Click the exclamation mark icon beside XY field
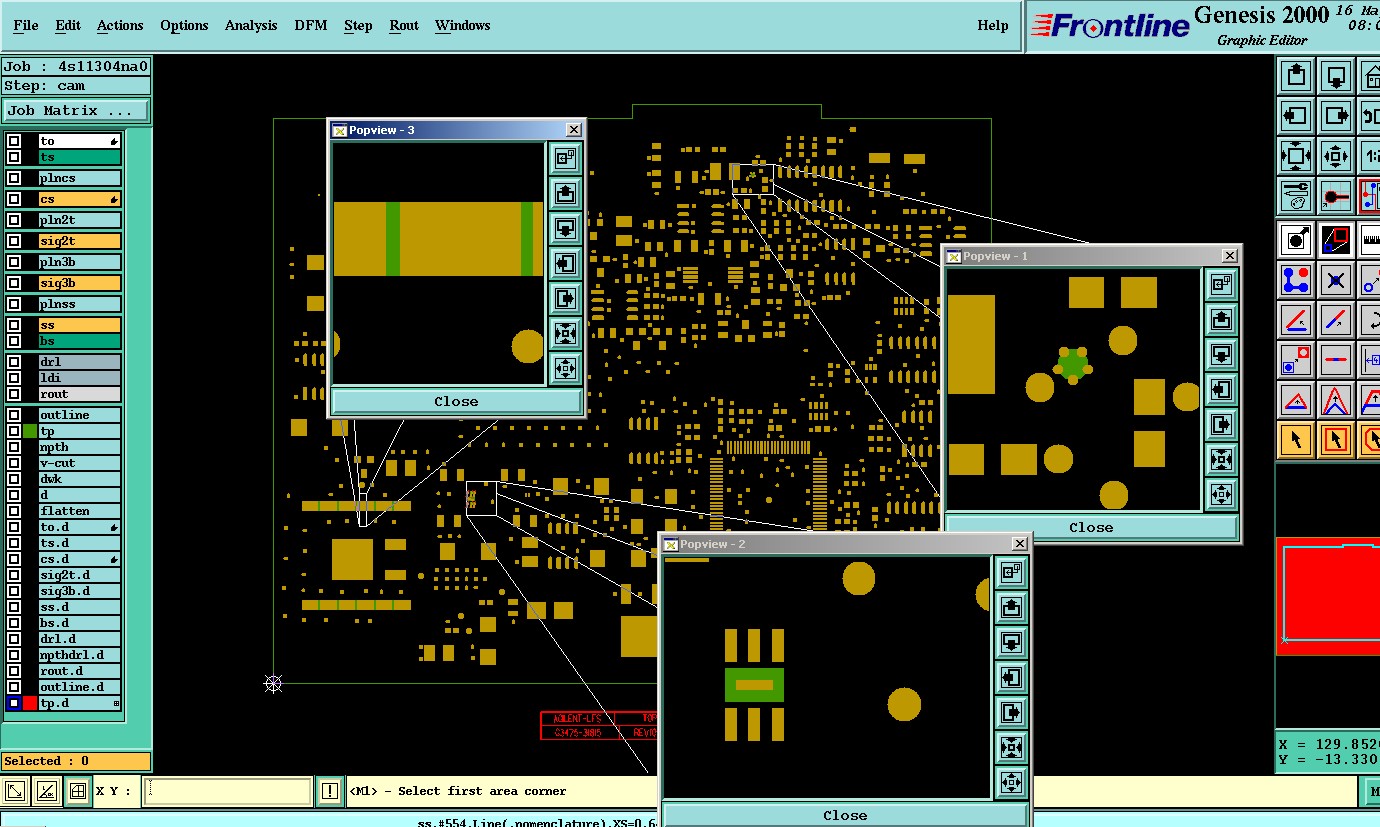This screenshot has width=1380, height=827. (330, 791)
